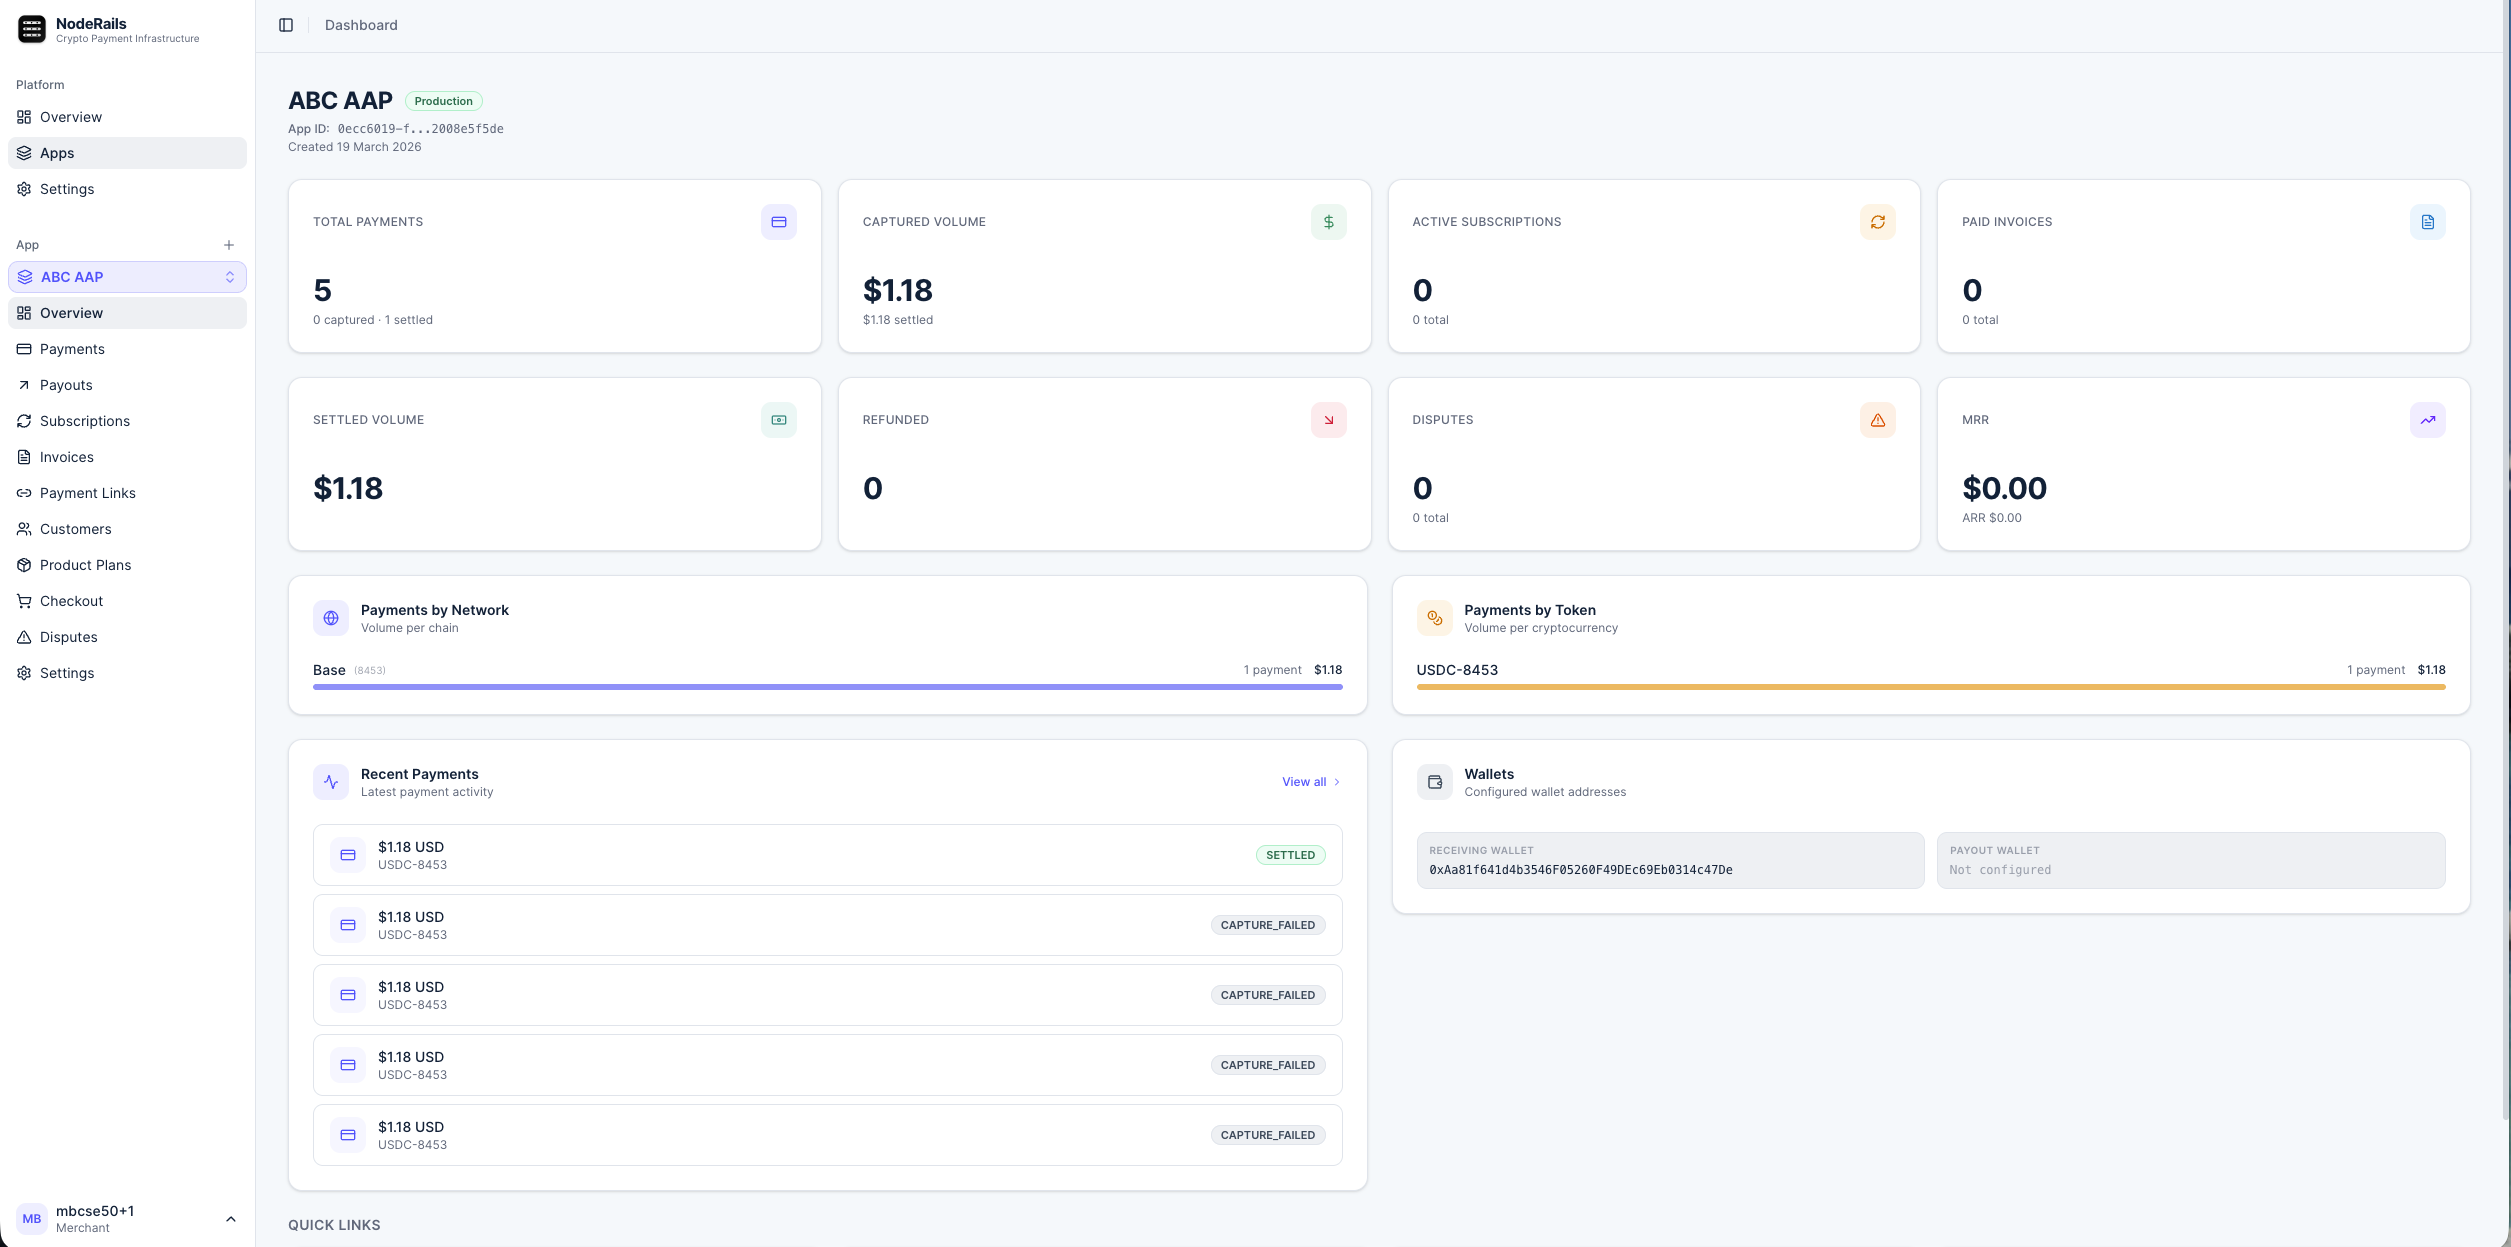The width and height of the screenshot is (2511, 1247).
Task: Click the Total Payments card icon
Action: point(778,222)
